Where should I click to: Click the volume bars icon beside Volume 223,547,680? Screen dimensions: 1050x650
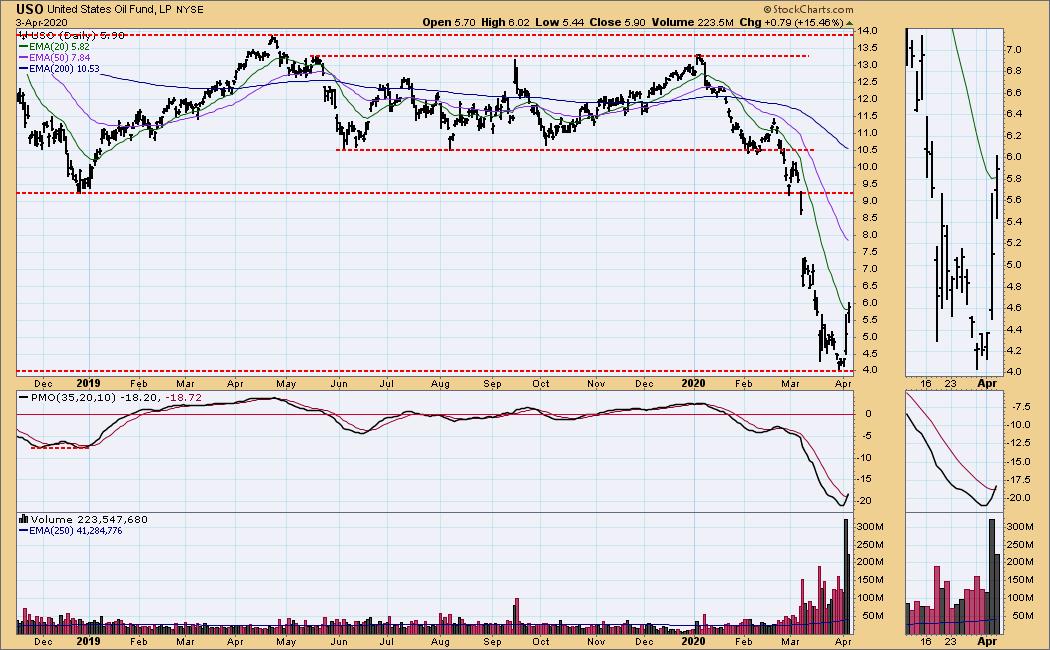23,519
